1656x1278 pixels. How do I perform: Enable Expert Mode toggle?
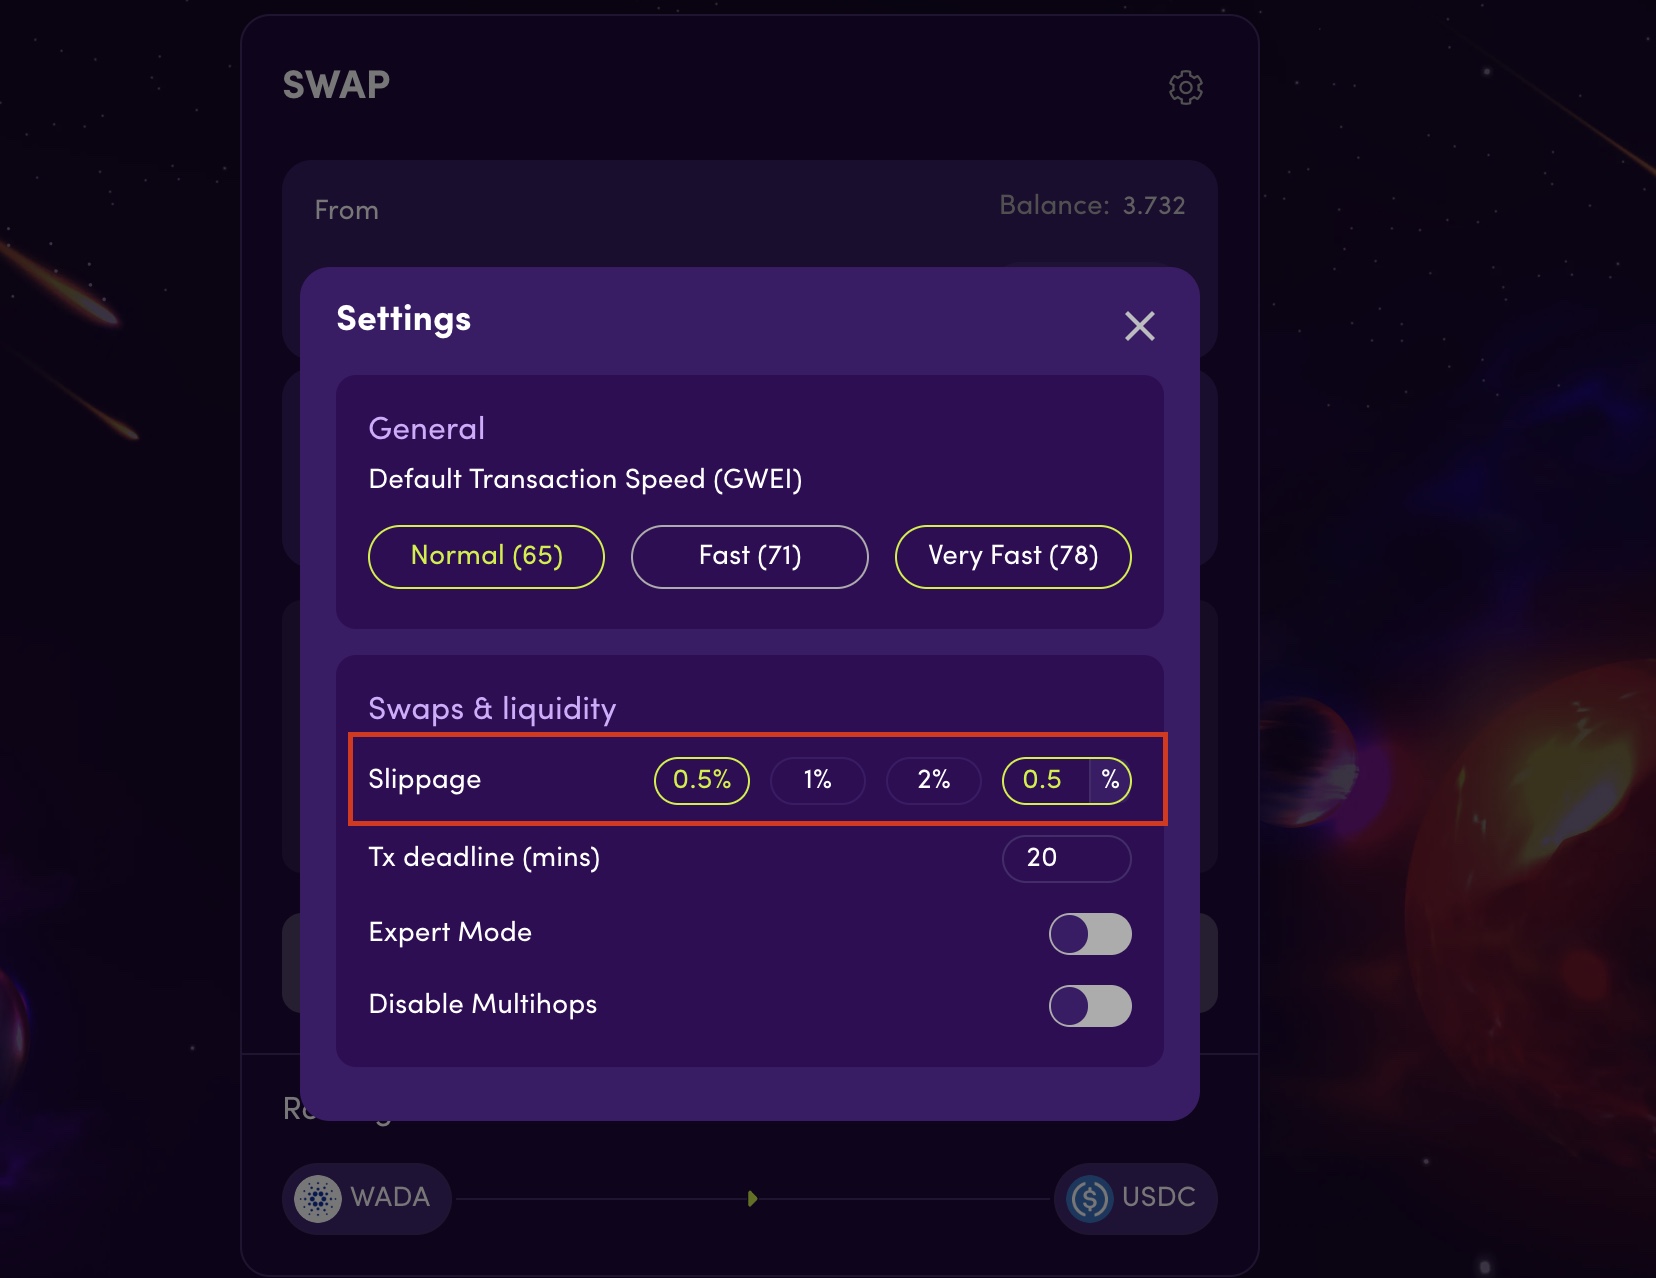[x=1090, y=934]
